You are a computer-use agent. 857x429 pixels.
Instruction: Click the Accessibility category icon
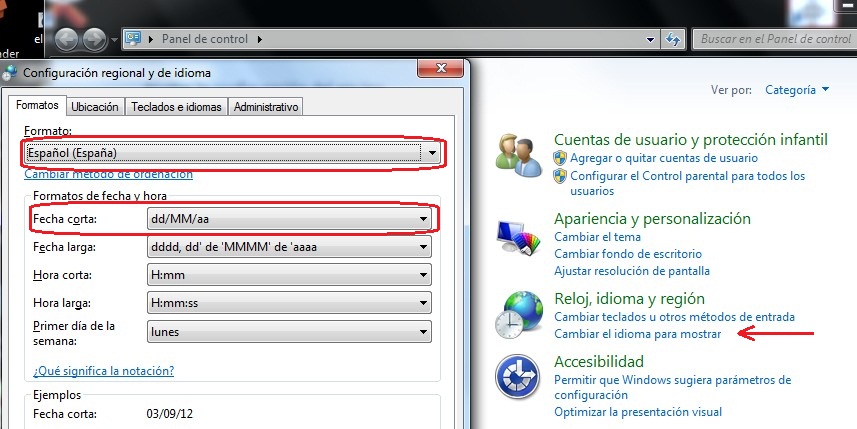point(519,377)
